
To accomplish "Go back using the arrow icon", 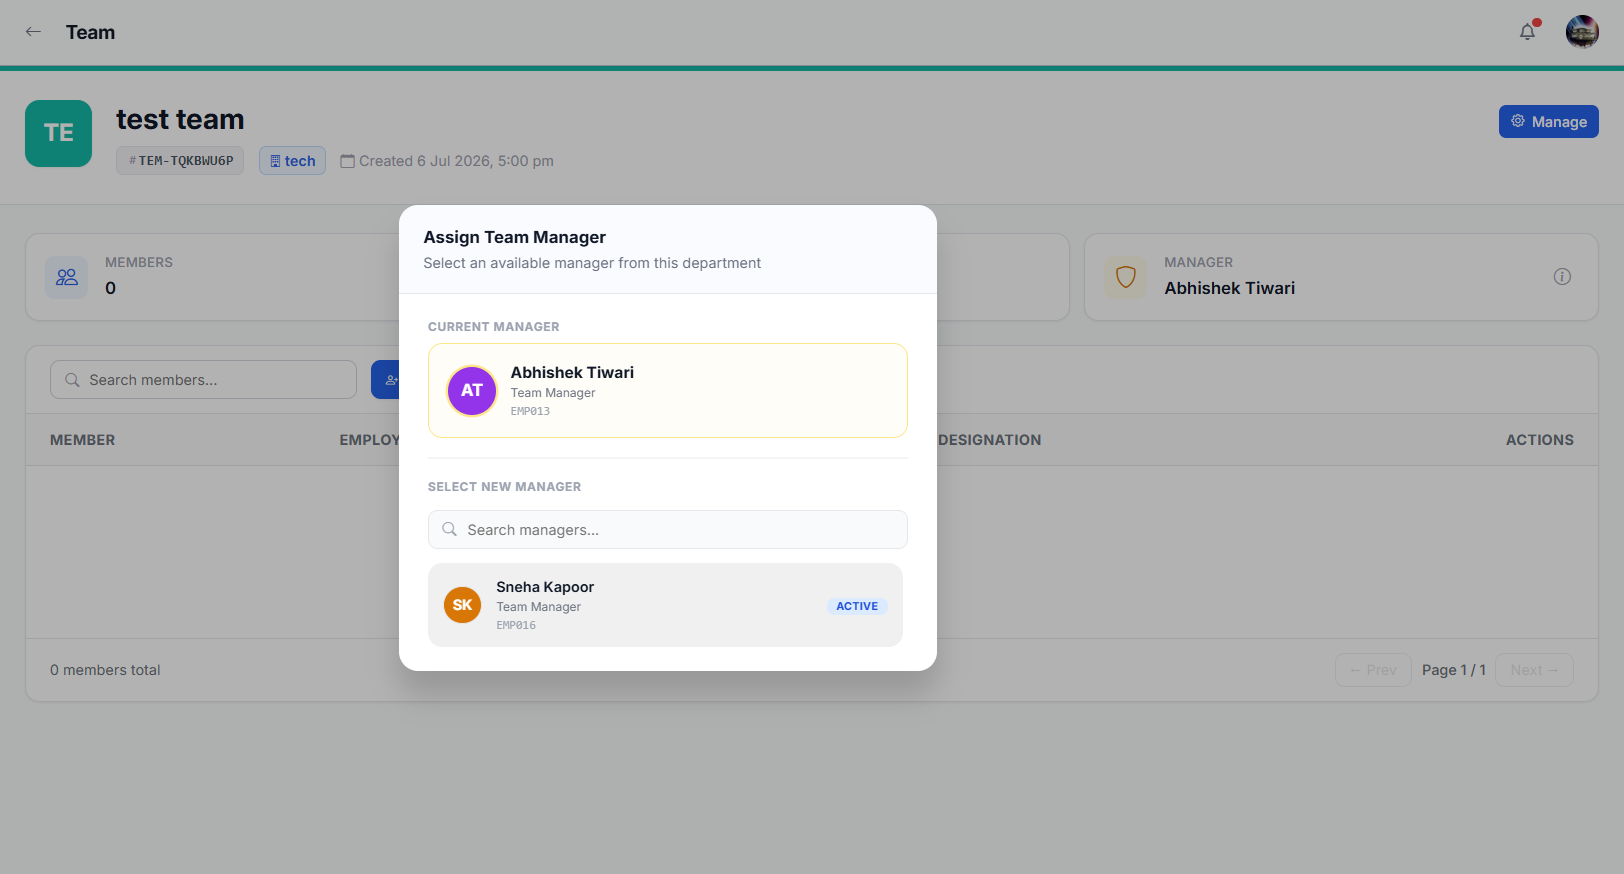I will click(33, 32).
